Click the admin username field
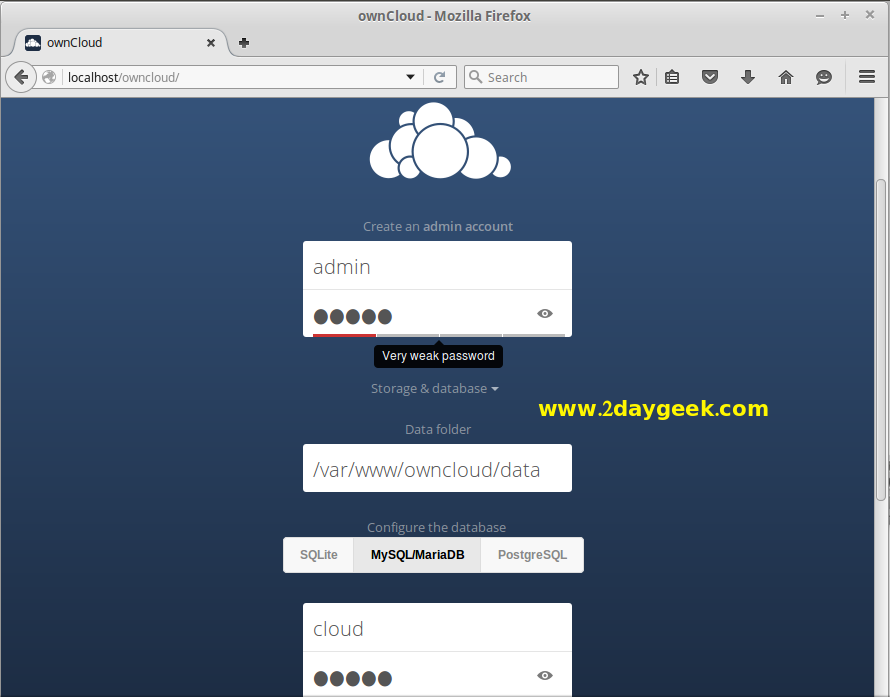Screen dimensions: 890x697 pyautogui.click(x=437, y=266)
